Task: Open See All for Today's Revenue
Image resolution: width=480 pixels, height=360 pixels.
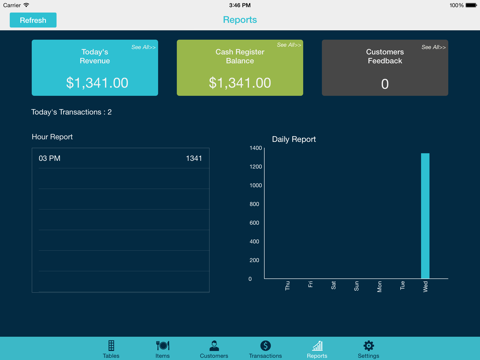Action: point(143,47)
